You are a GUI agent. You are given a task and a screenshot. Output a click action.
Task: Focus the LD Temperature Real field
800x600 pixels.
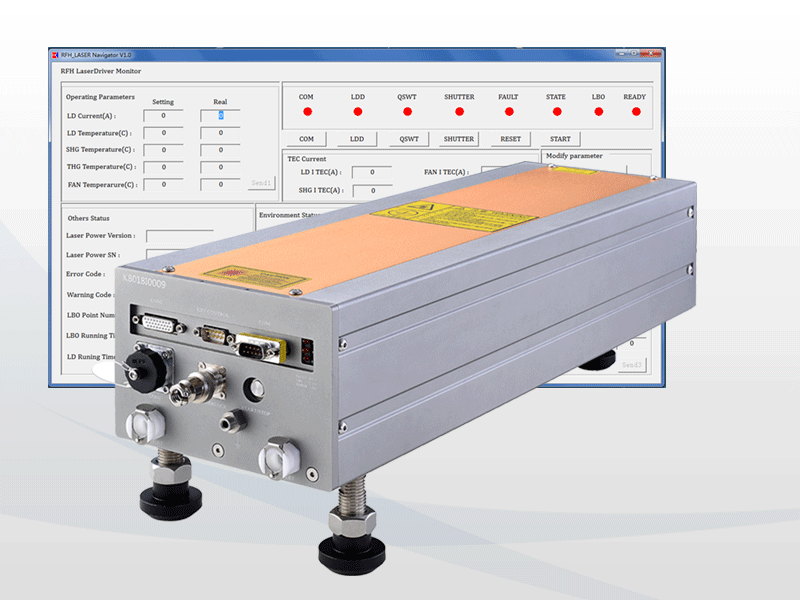pyautogui.click(x=220, y=133)
